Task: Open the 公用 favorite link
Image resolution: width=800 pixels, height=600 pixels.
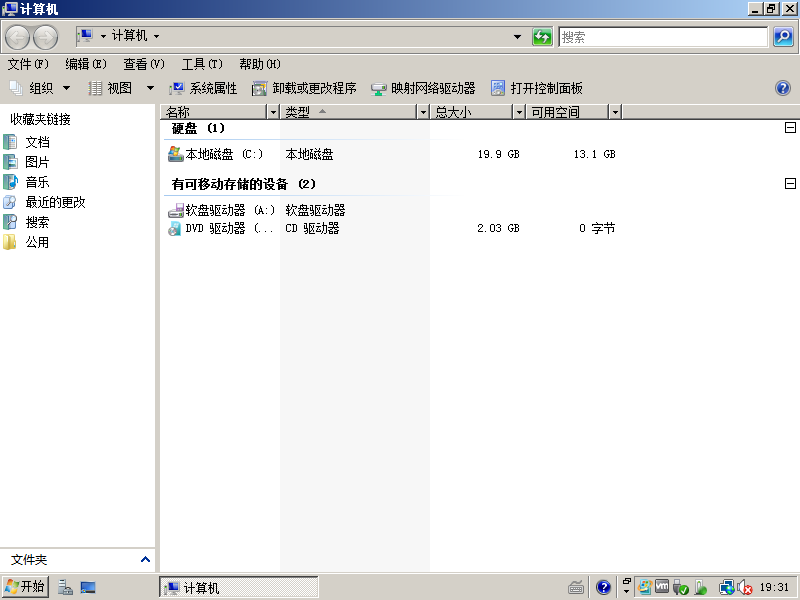Action: pos(27,242)
